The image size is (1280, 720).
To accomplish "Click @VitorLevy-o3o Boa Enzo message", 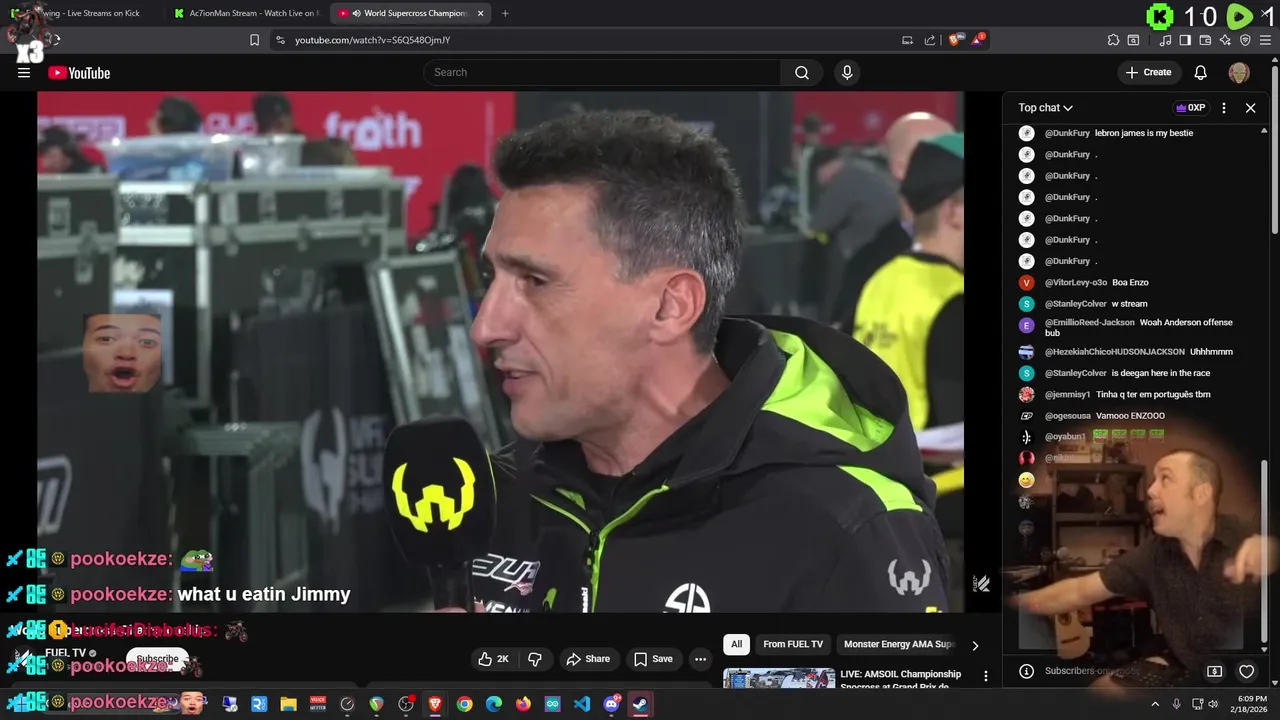I will tap(1138, 283).
